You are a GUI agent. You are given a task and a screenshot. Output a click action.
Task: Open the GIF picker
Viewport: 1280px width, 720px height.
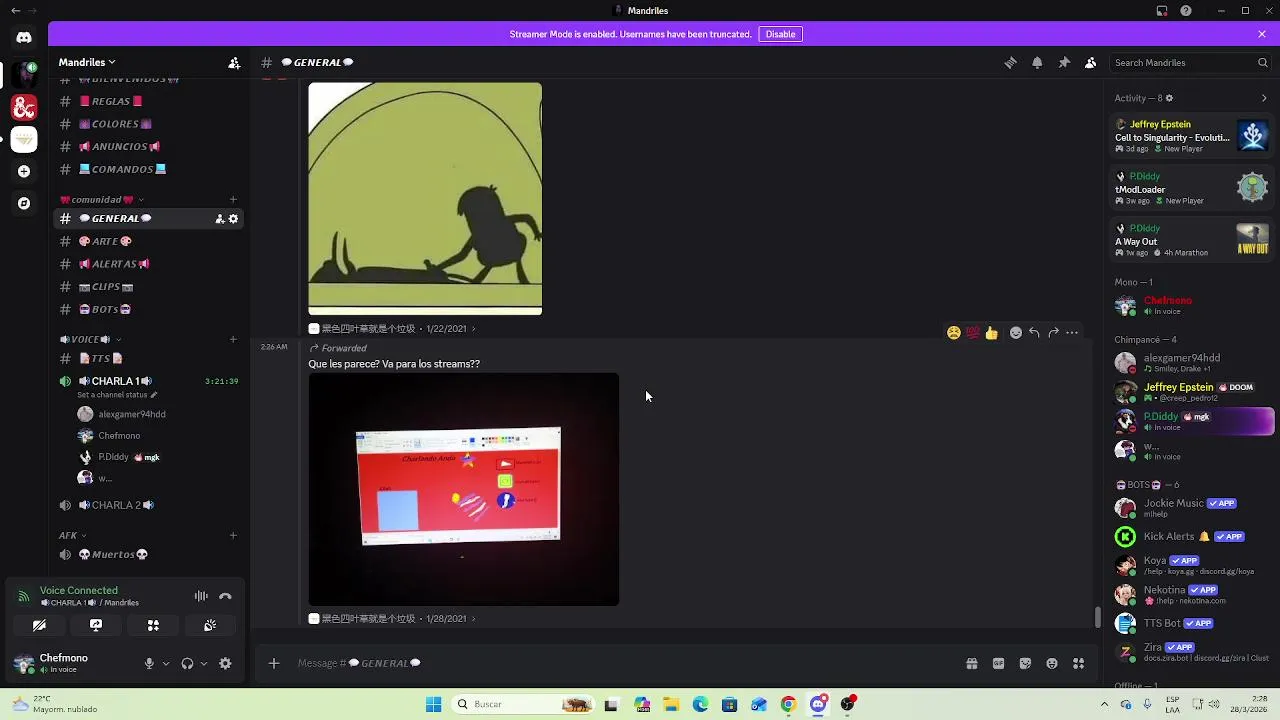coord(998,663)
